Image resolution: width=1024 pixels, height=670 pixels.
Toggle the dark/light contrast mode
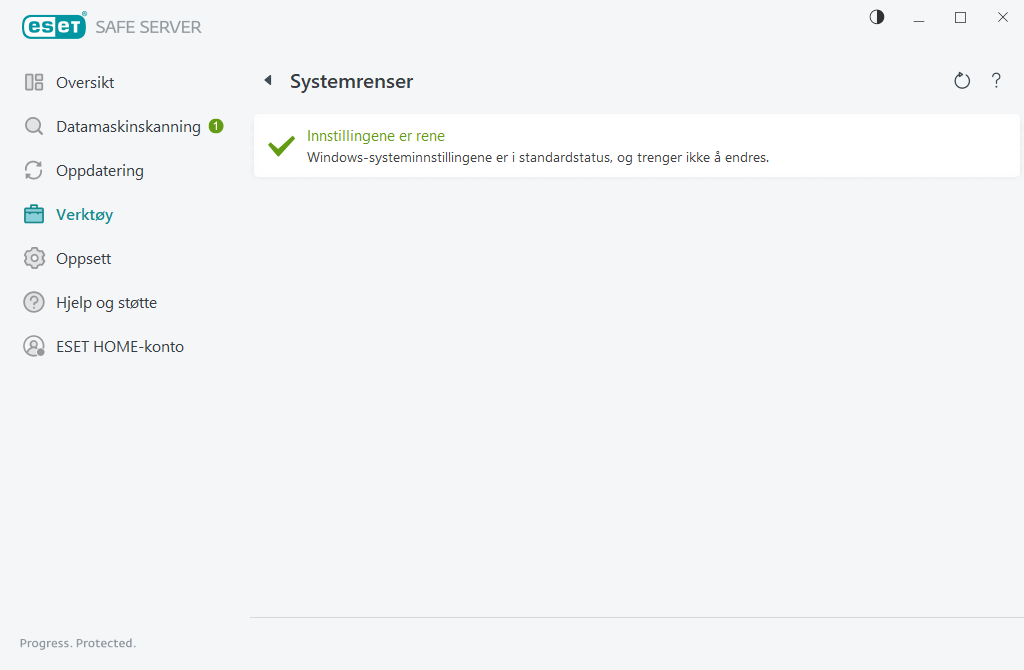pos(877,17)
